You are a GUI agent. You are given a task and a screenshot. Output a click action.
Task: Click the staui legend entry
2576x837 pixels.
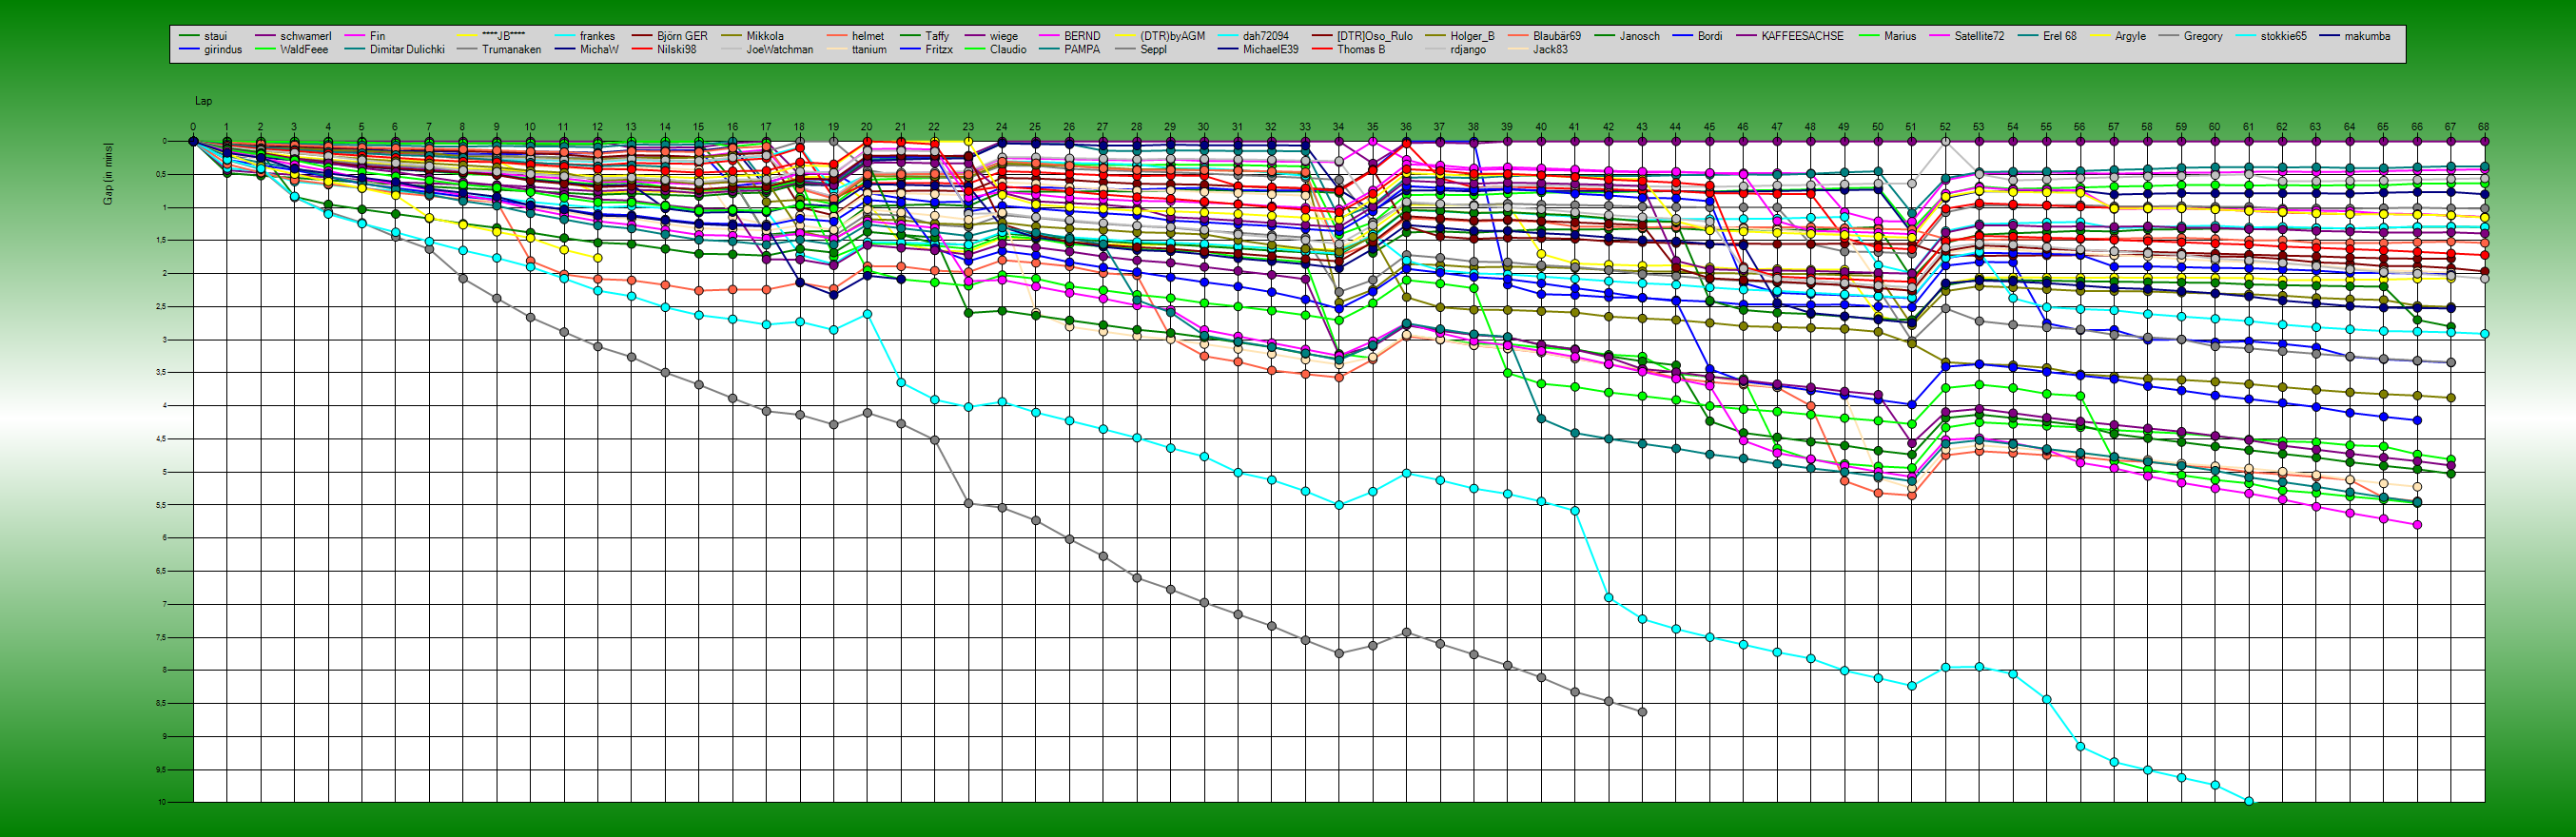(x=215, y=36)
